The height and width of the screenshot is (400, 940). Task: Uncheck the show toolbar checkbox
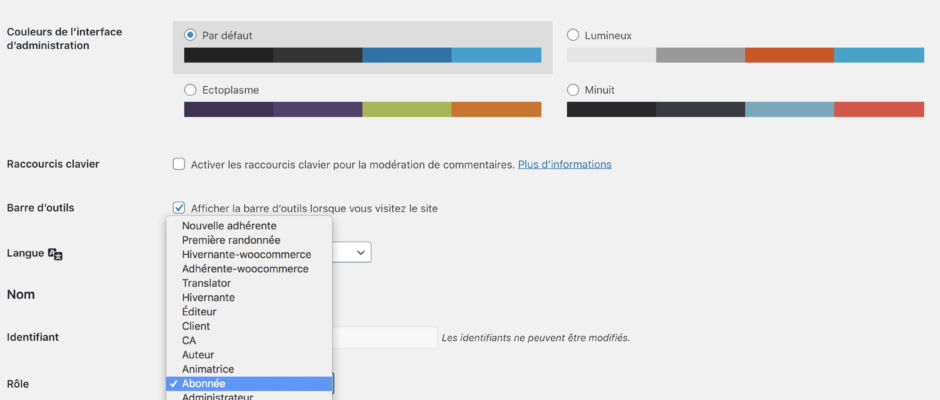pos(179,208)
